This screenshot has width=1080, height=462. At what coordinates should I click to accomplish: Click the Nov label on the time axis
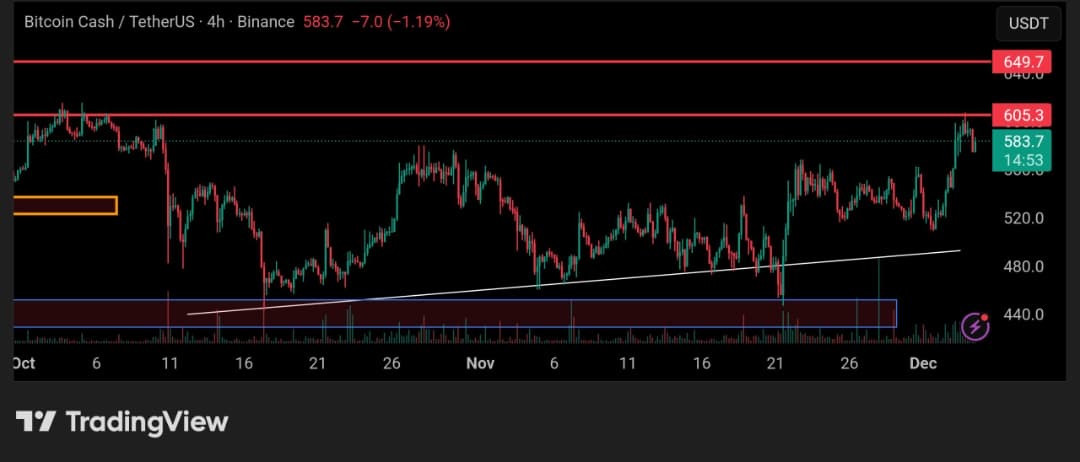click(480, 363)
